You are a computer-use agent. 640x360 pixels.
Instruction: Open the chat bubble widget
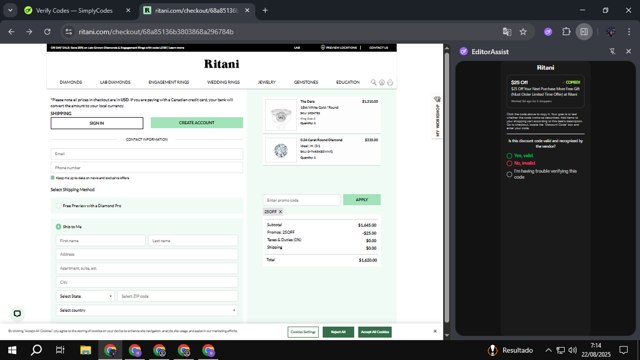(17, 313)
